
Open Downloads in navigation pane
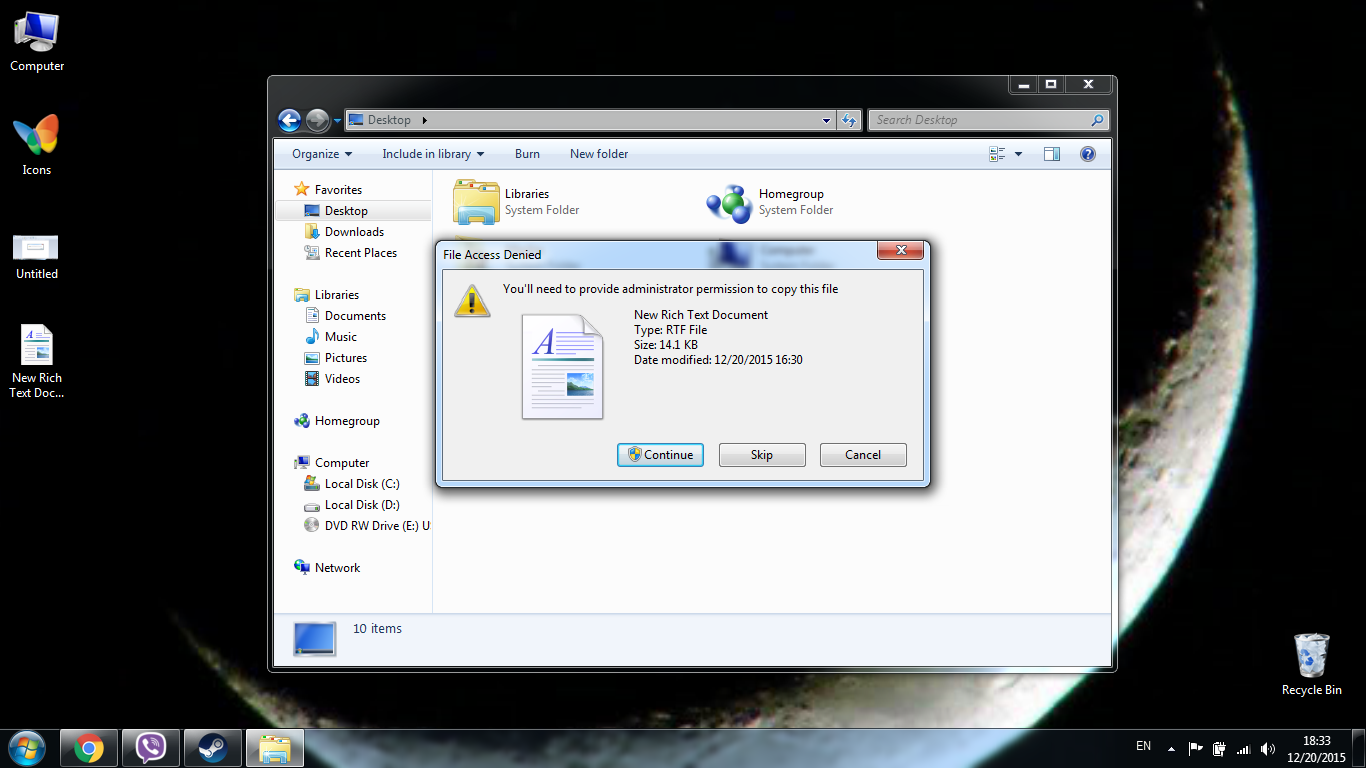coord(344,232)
